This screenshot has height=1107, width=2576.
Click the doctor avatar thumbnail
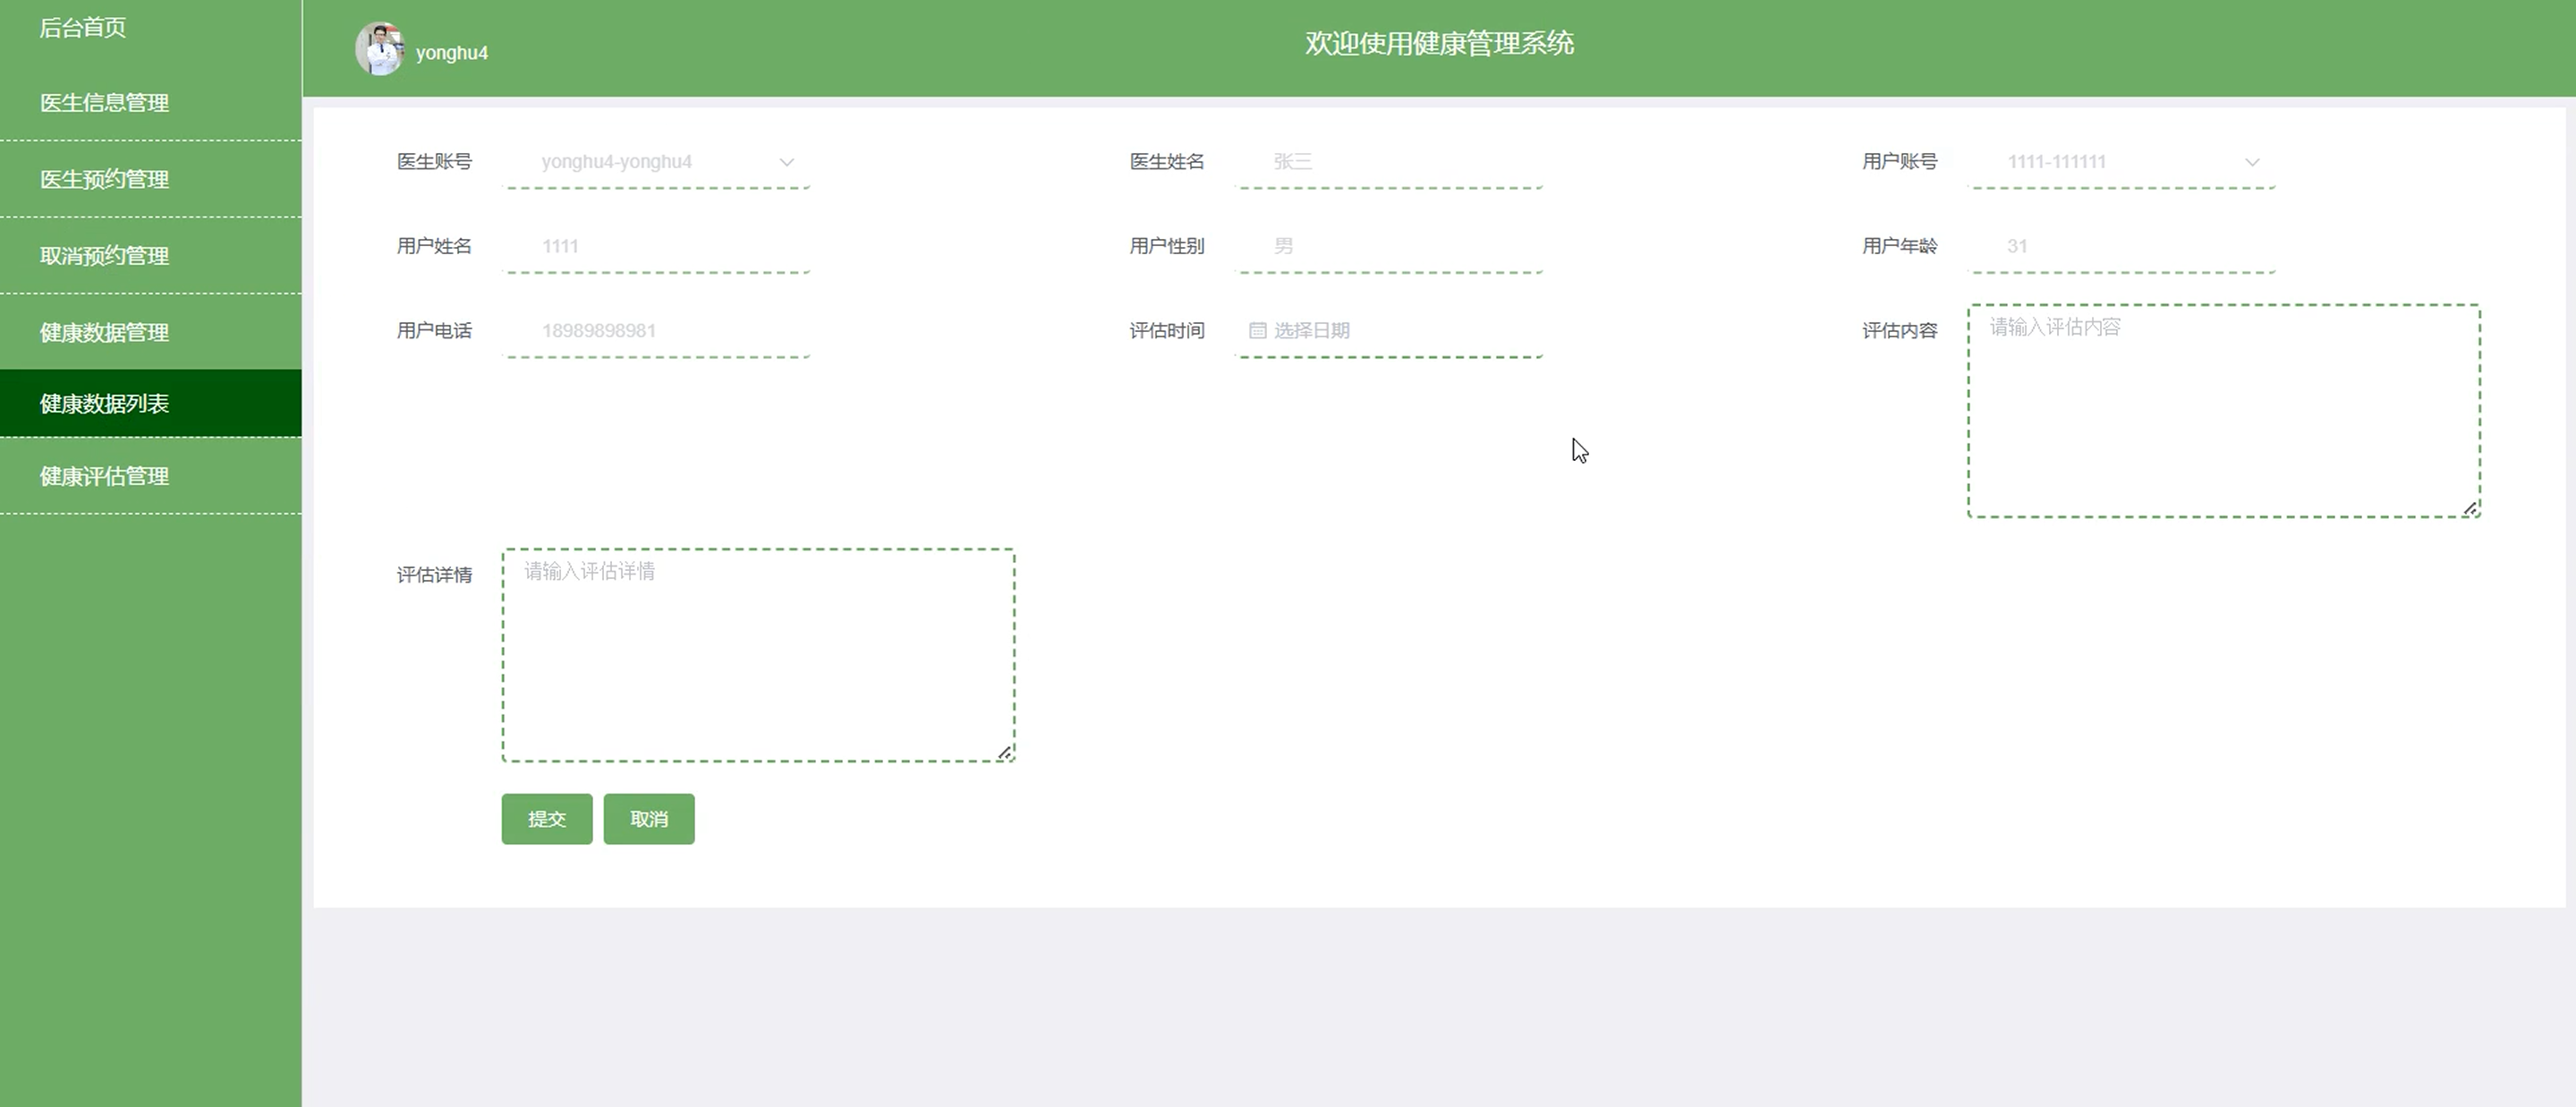(379, 48)
